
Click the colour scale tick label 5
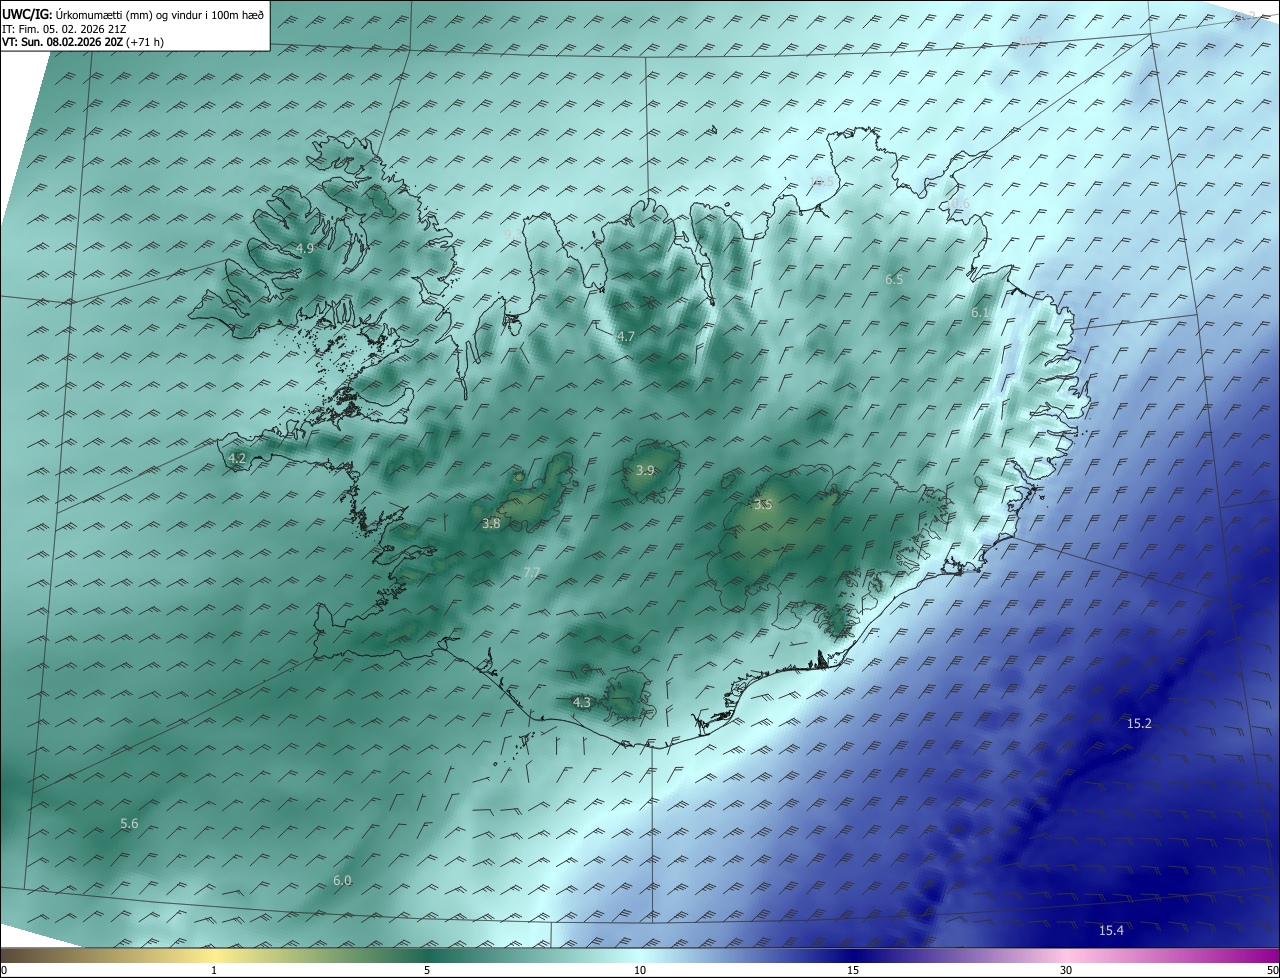point(427,970)
